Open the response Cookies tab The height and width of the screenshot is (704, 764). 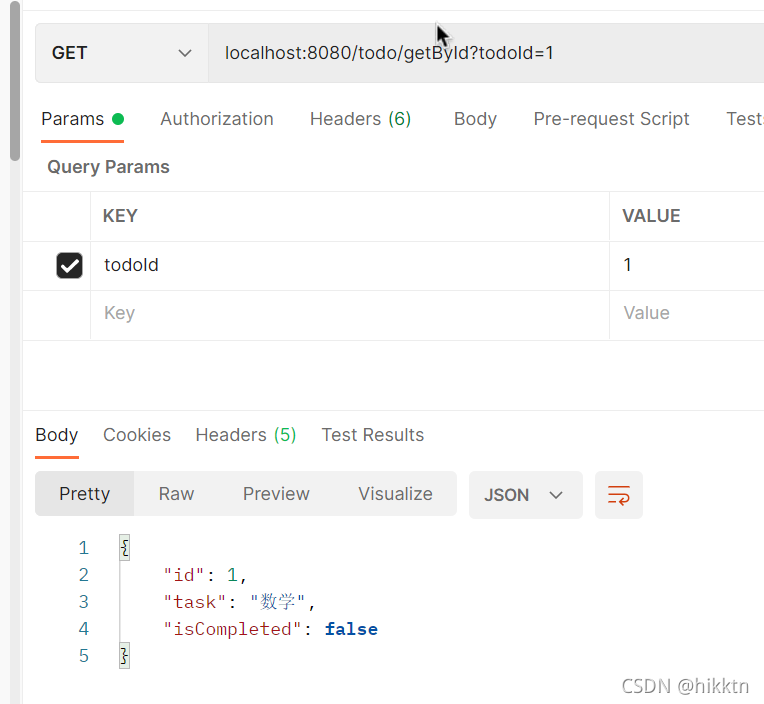(137, 435)
